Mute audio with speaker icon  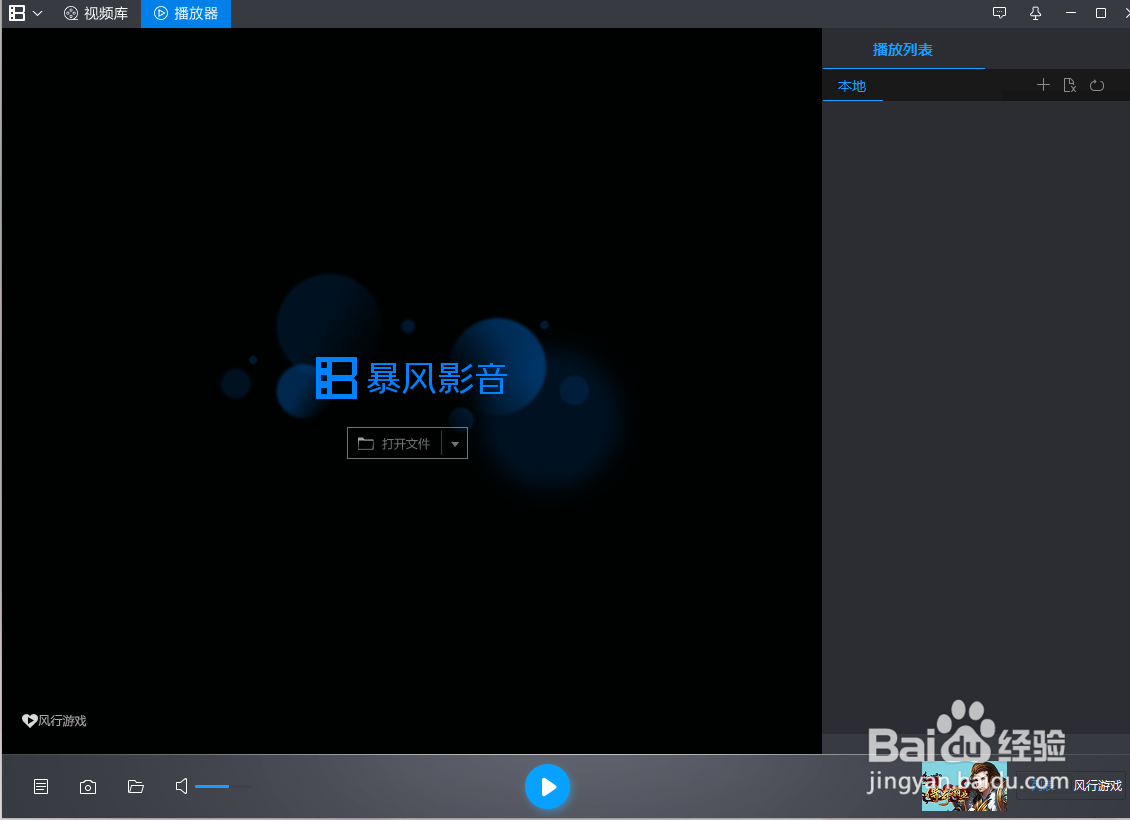click(x=182, y=786)
